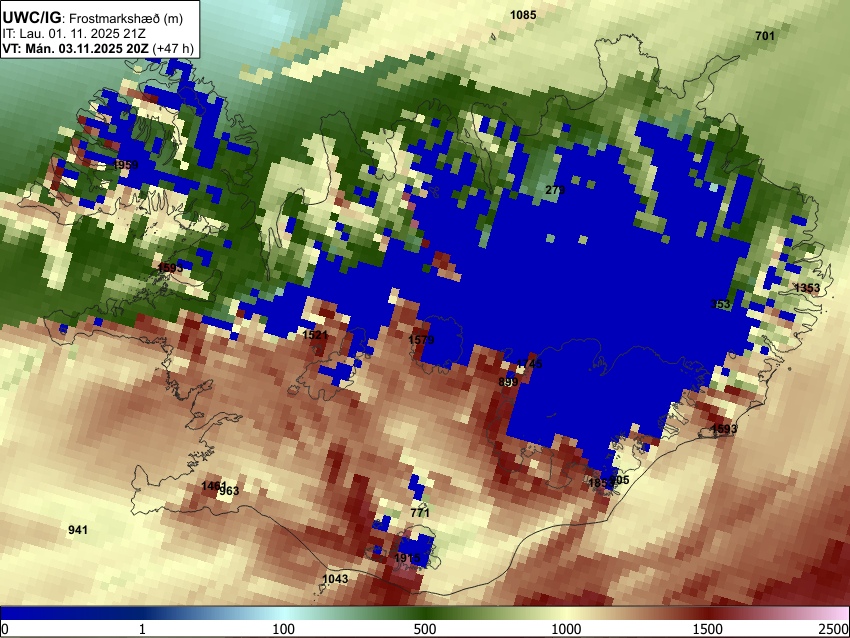This screenshot has height=638, width=850.
Task: Select the 1521 map label
Action: tap(315, 334)
